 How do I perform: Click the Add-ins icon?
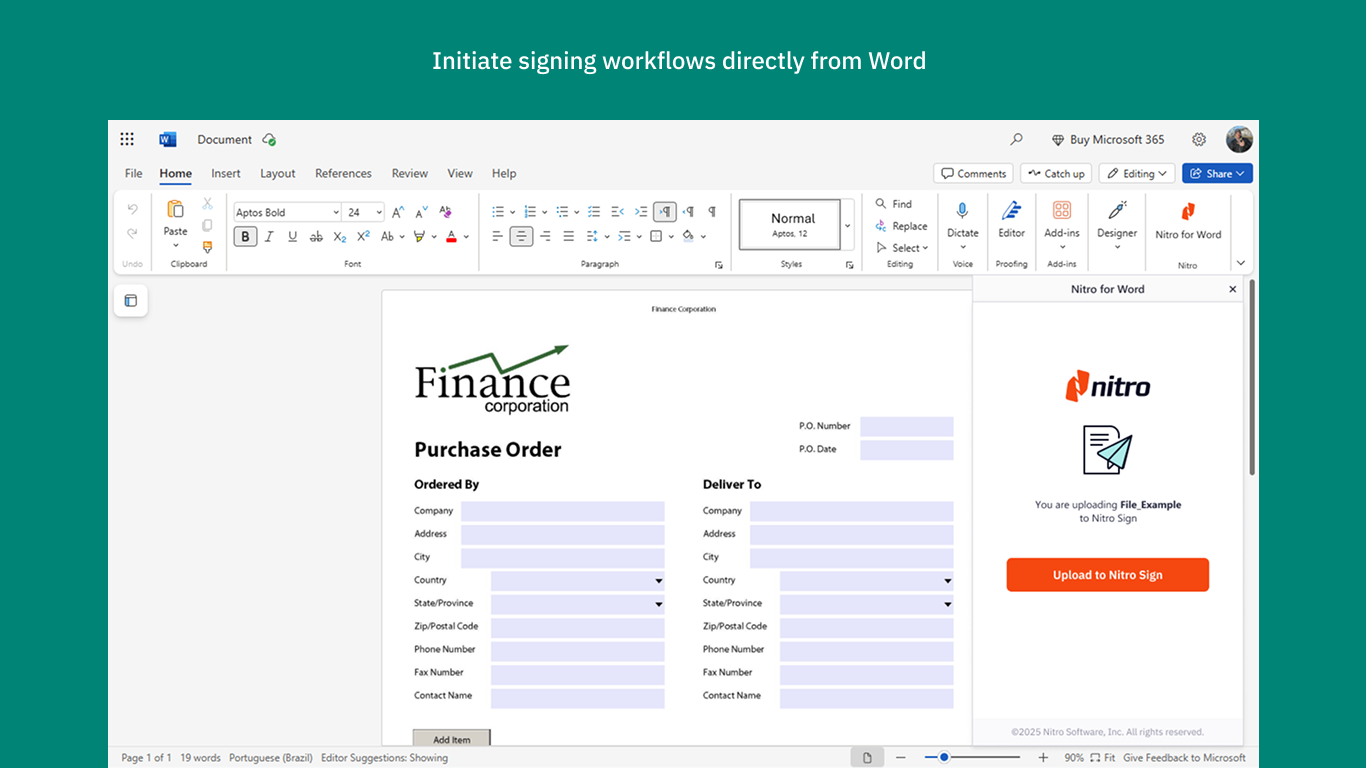click(x=1062, y=210)
